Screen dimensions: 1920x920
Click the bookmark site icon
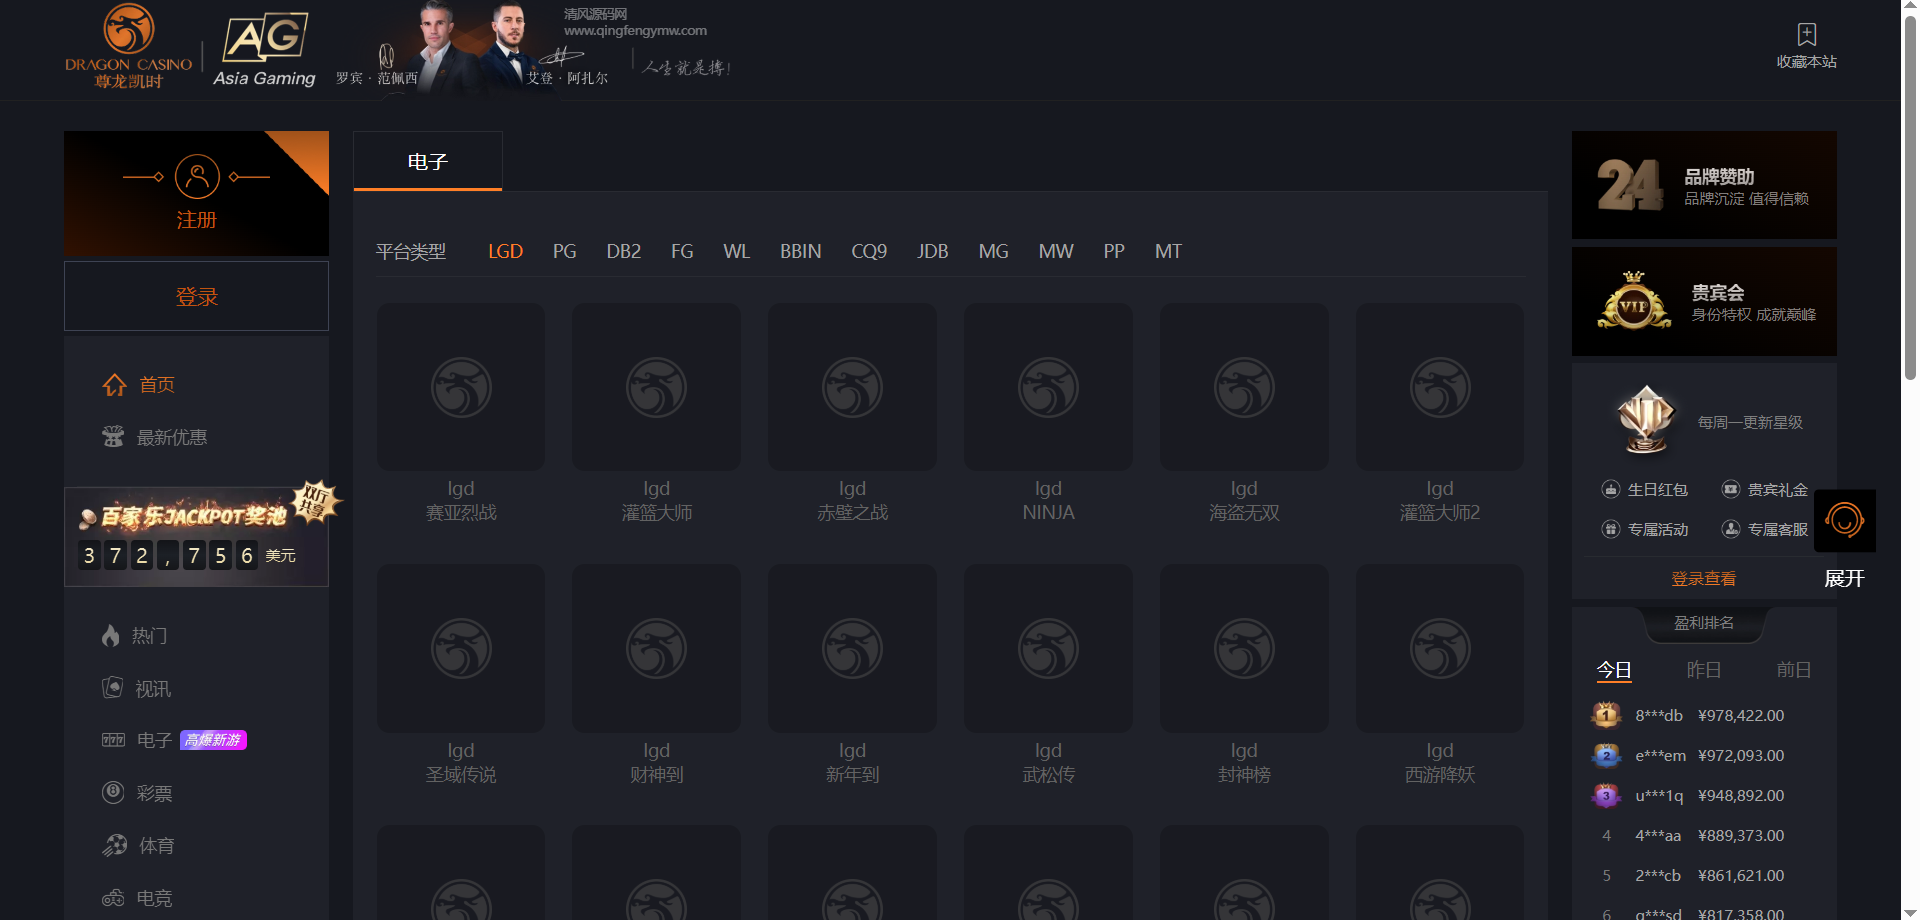coord(1806,35)
